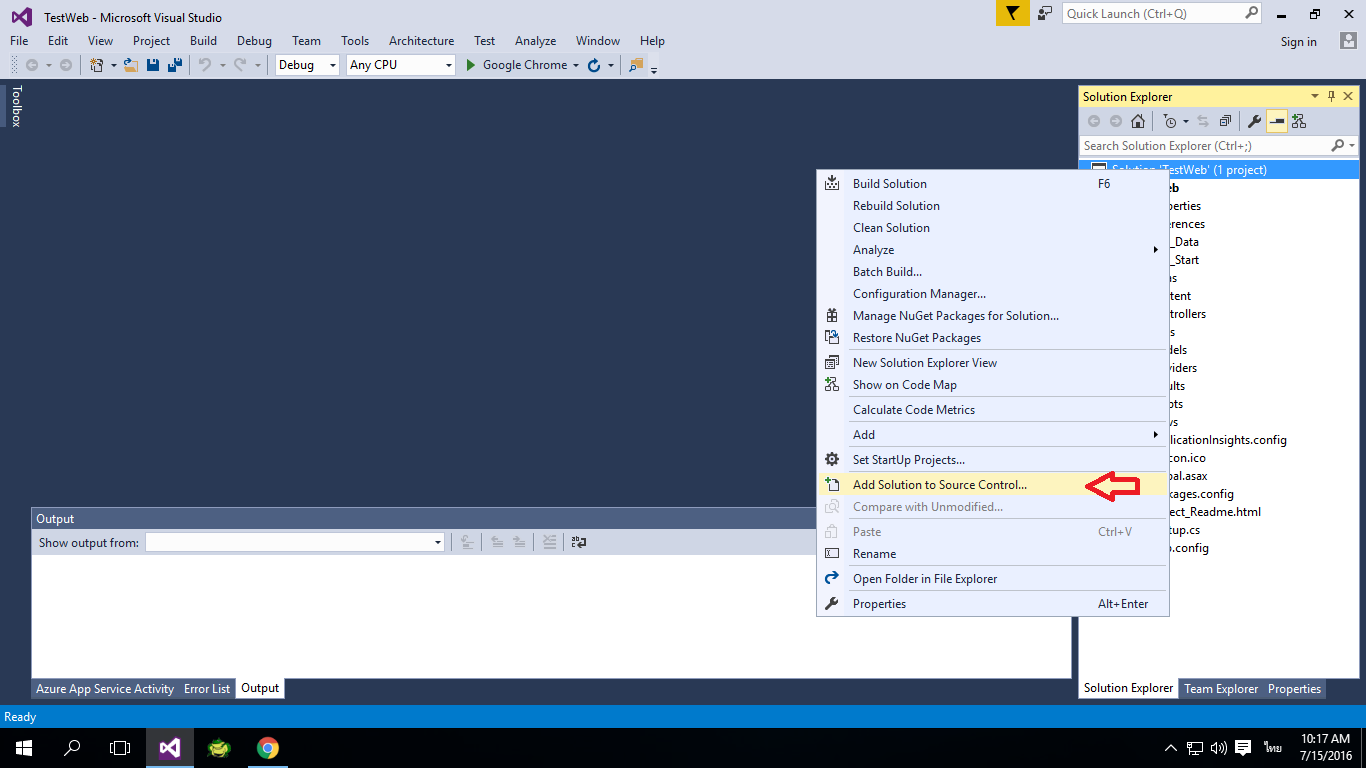Click Collapse All icon in Solution Explorer
Screen dimensions: 1366x768
[1225, 121]
